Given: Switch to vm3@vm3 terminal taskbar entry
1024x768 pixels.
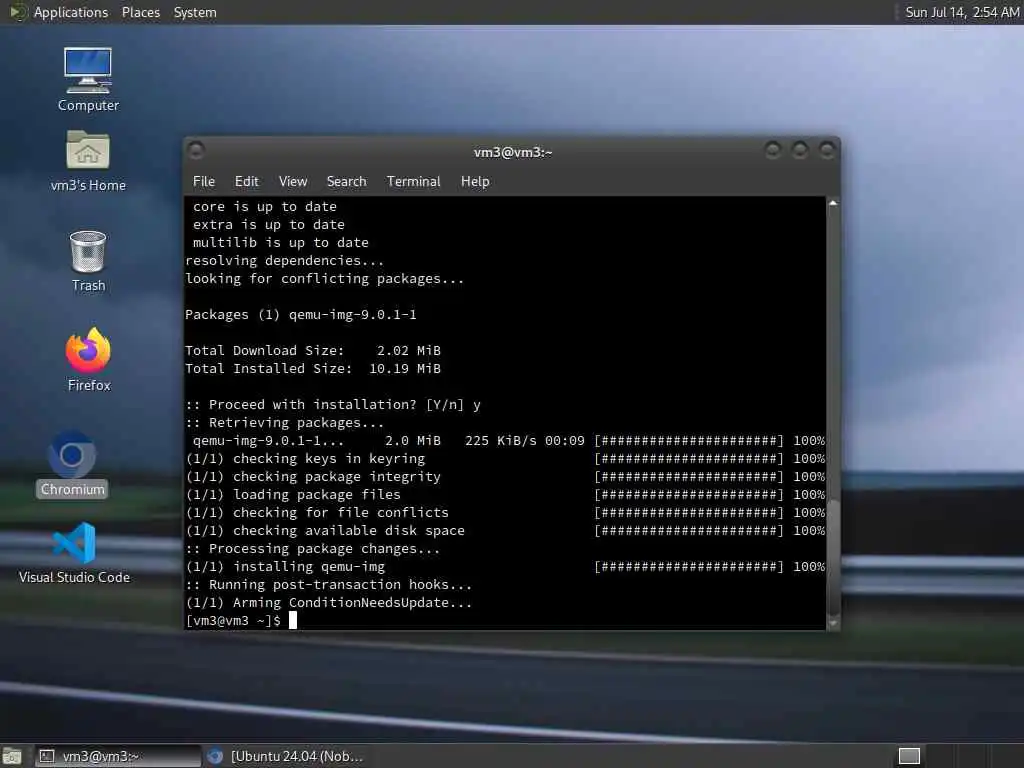Looking at the screenshot, I should pos(118,756).
